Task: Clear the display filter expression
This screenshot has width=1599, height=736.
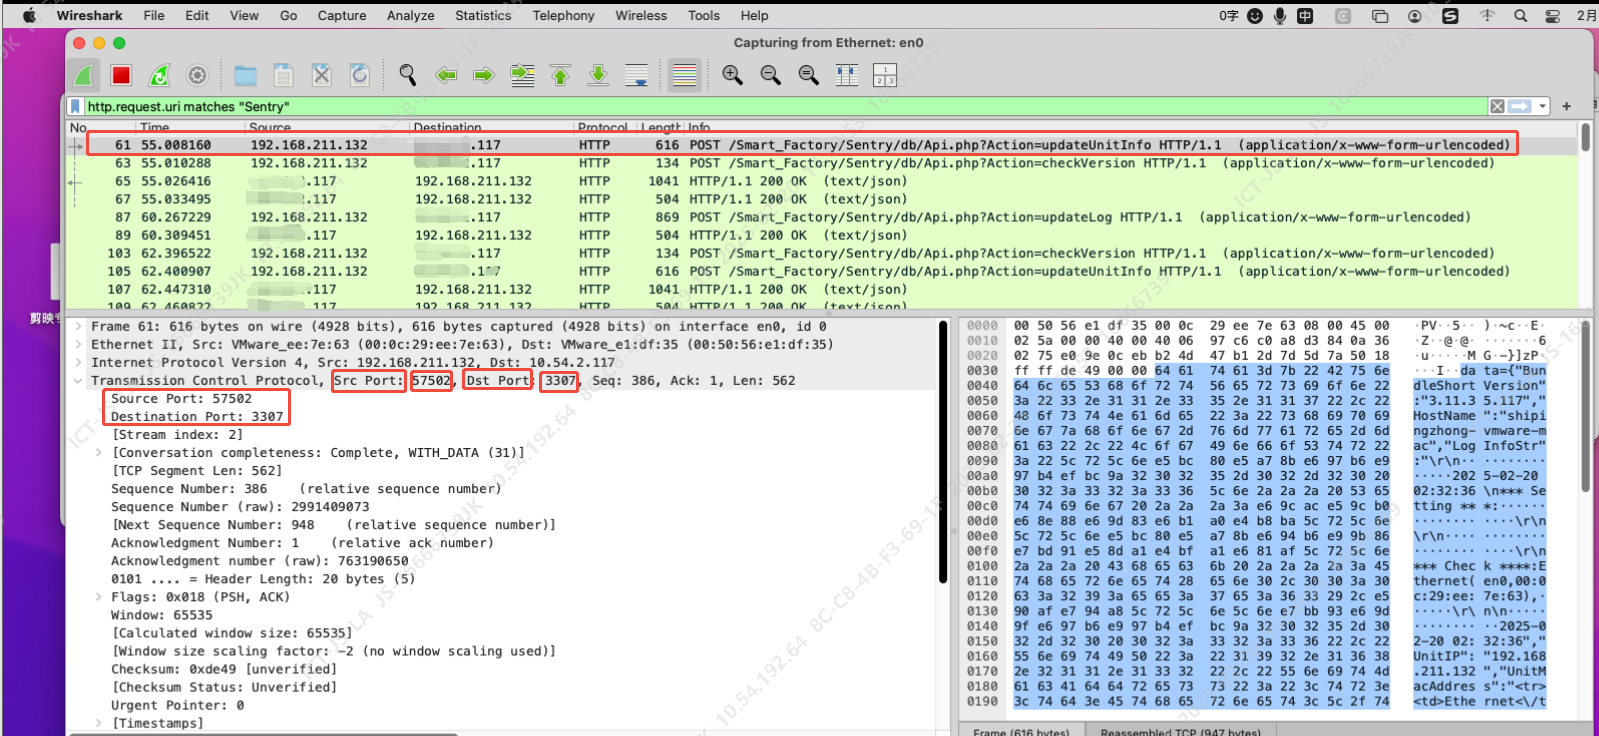Action: [1497, 106]
